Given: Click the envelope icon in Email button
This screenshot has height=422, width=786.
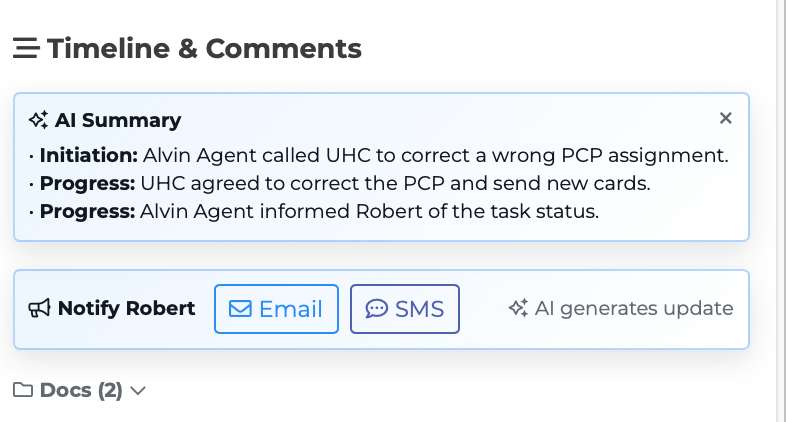Looking at the screenshot, I should (240, 309).
